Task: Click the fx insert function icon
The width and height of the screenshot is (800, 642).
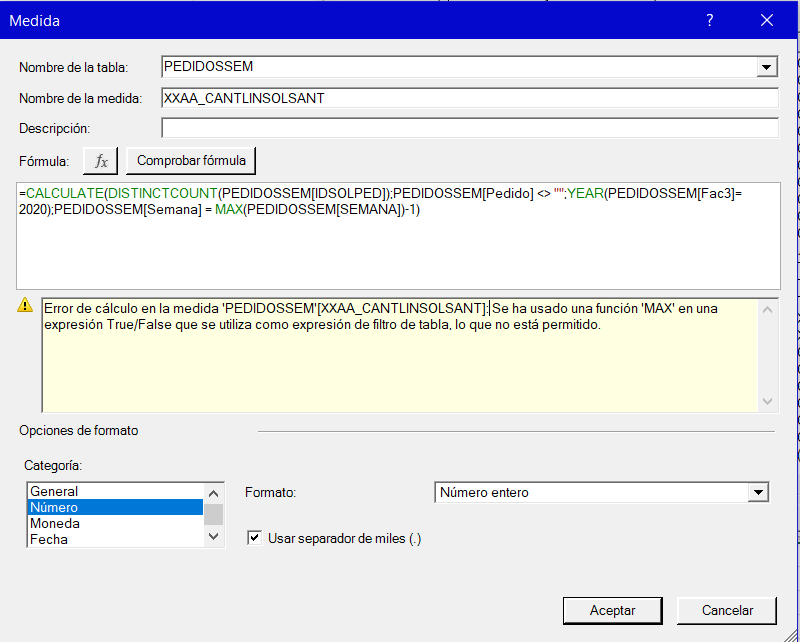Action: pyautogui.click(x=101, y=160)
